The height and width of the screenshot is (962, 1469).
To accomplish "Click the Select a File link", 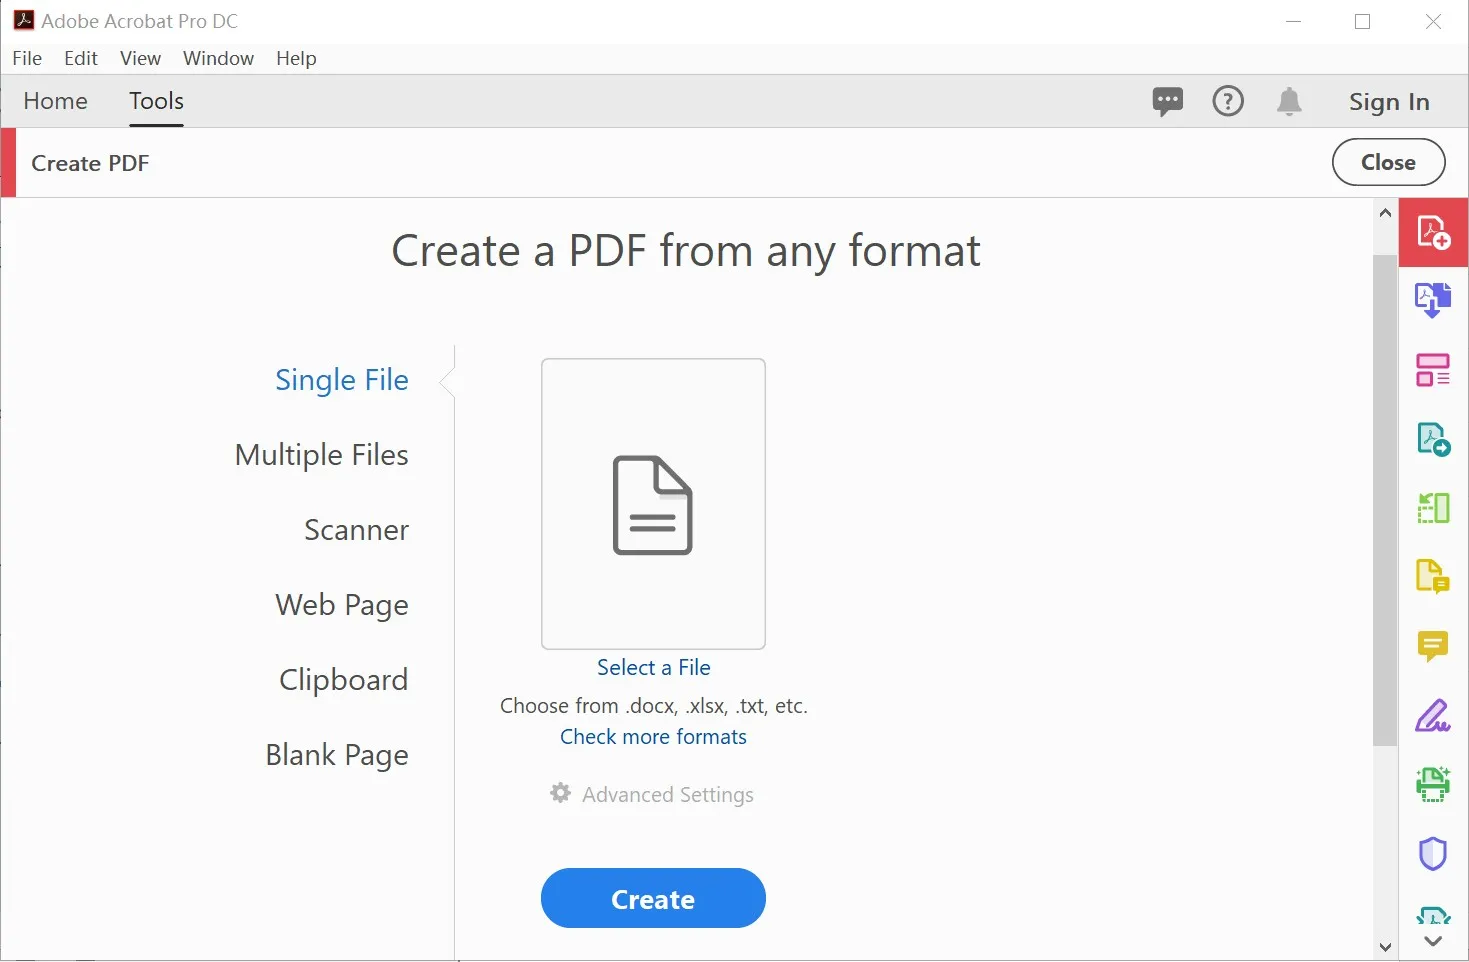I will tap(653, 667).
